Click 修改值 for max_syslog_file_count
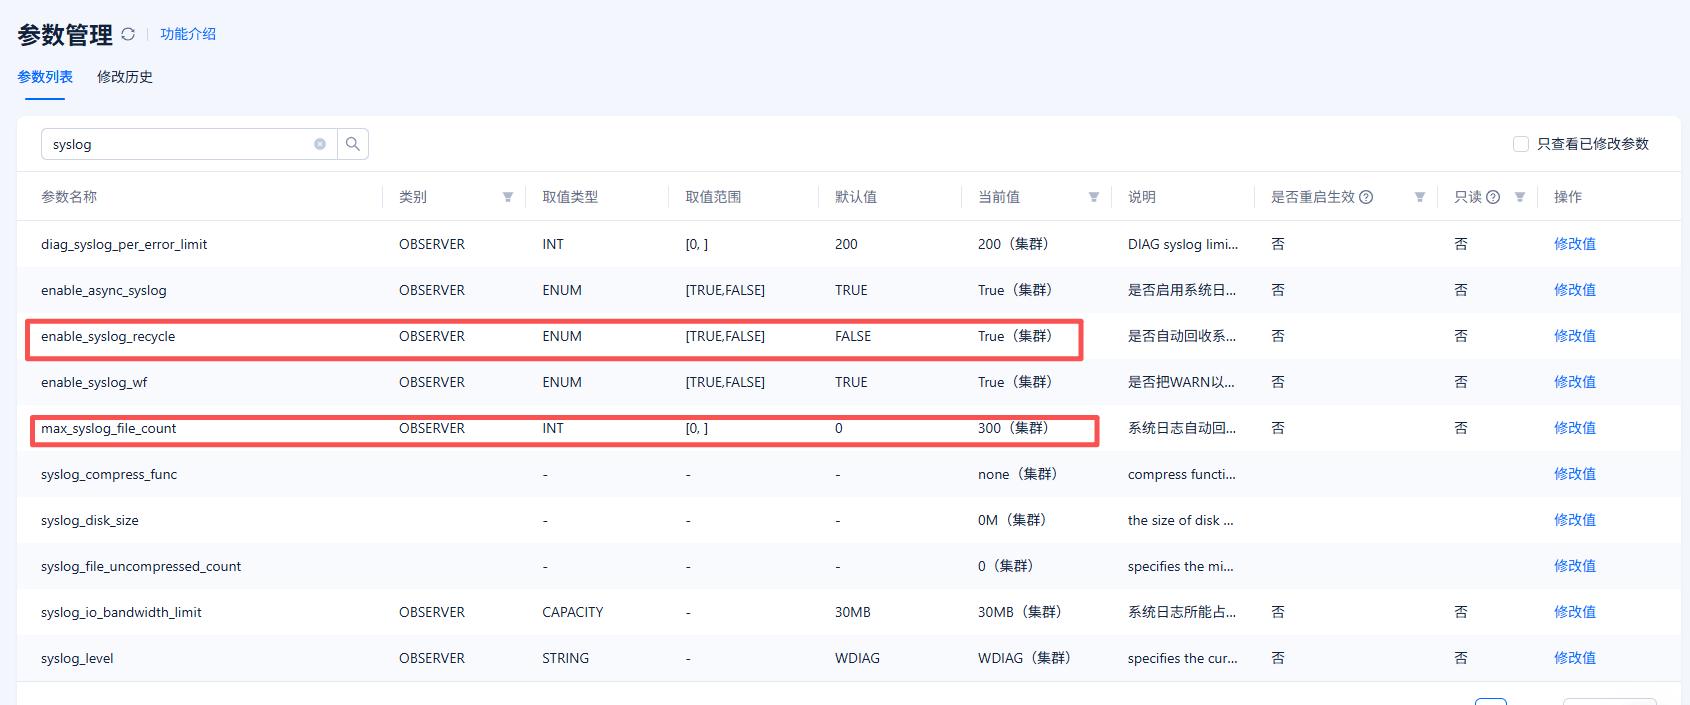This screenshot has height=705, width=1690. [1574, 428]
